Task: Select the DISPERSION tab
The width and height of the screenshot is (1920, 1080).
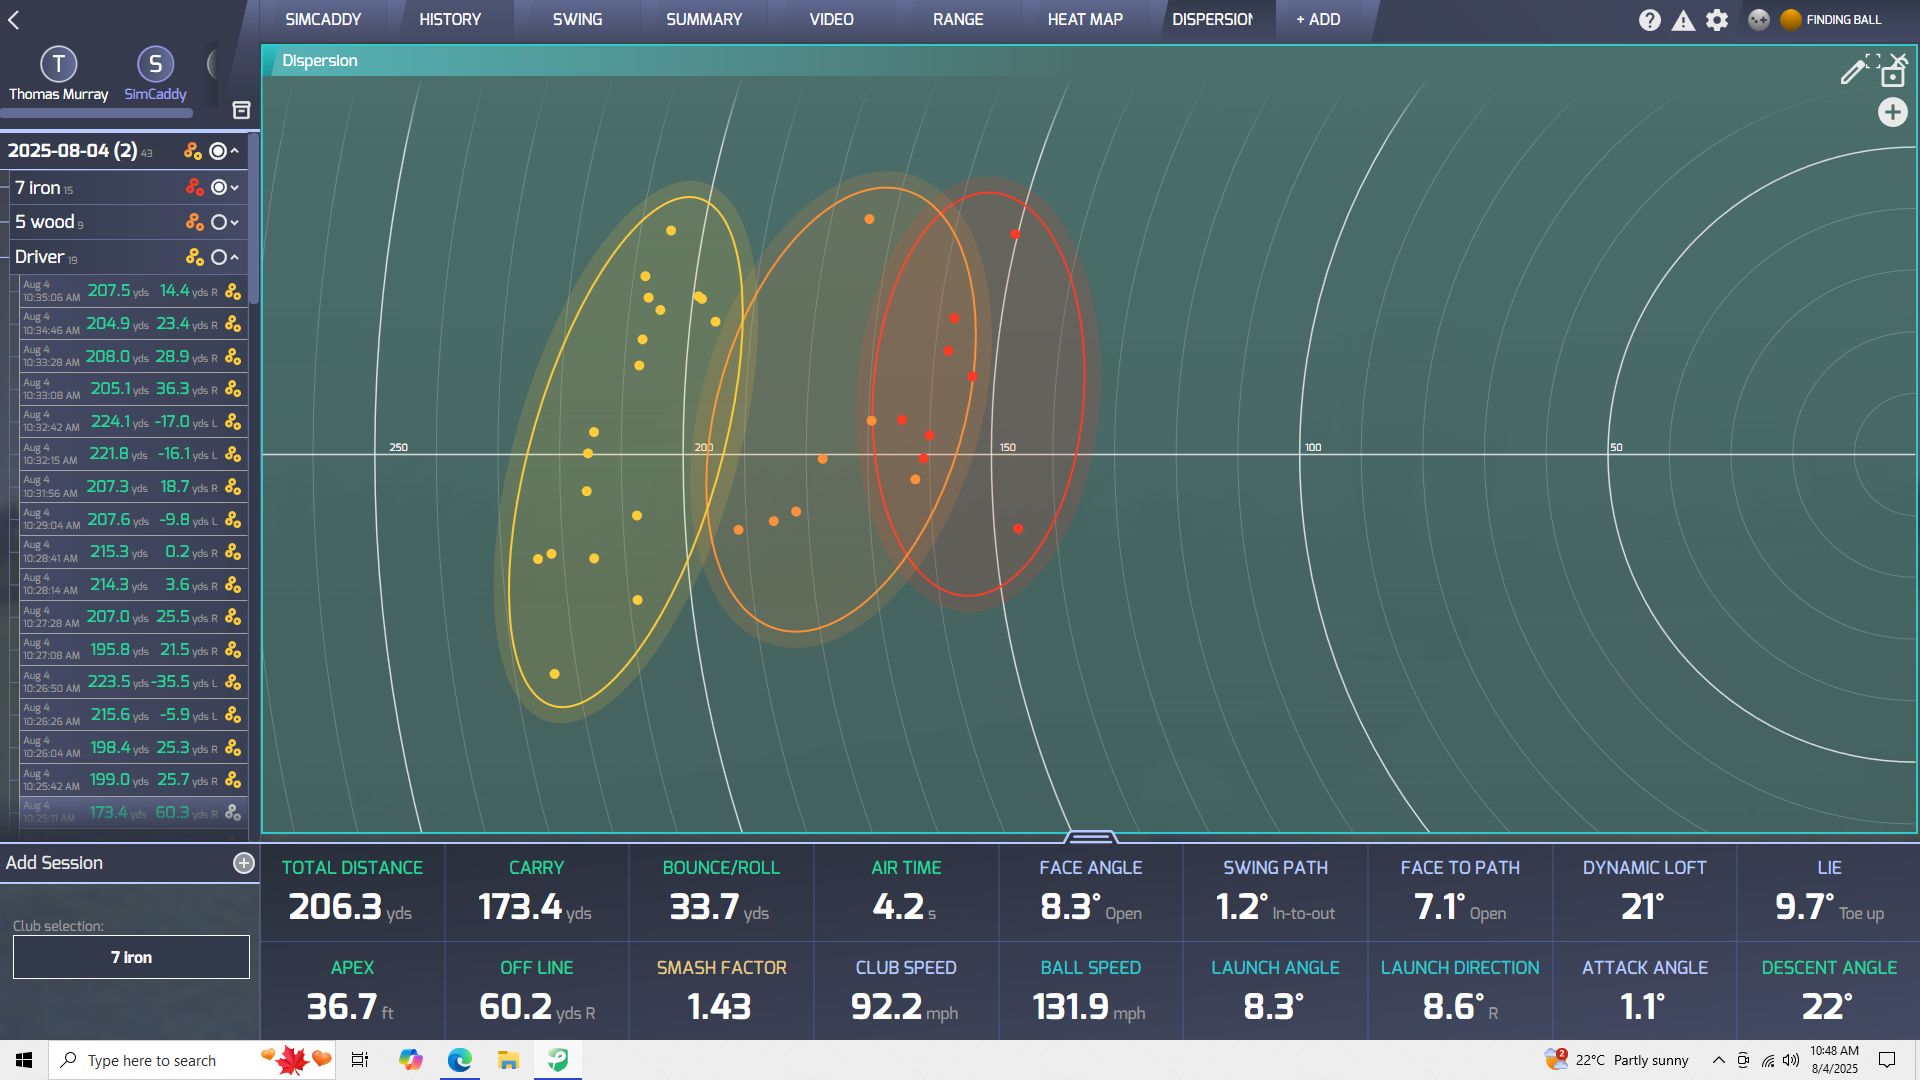Action: coord(1212,20)
